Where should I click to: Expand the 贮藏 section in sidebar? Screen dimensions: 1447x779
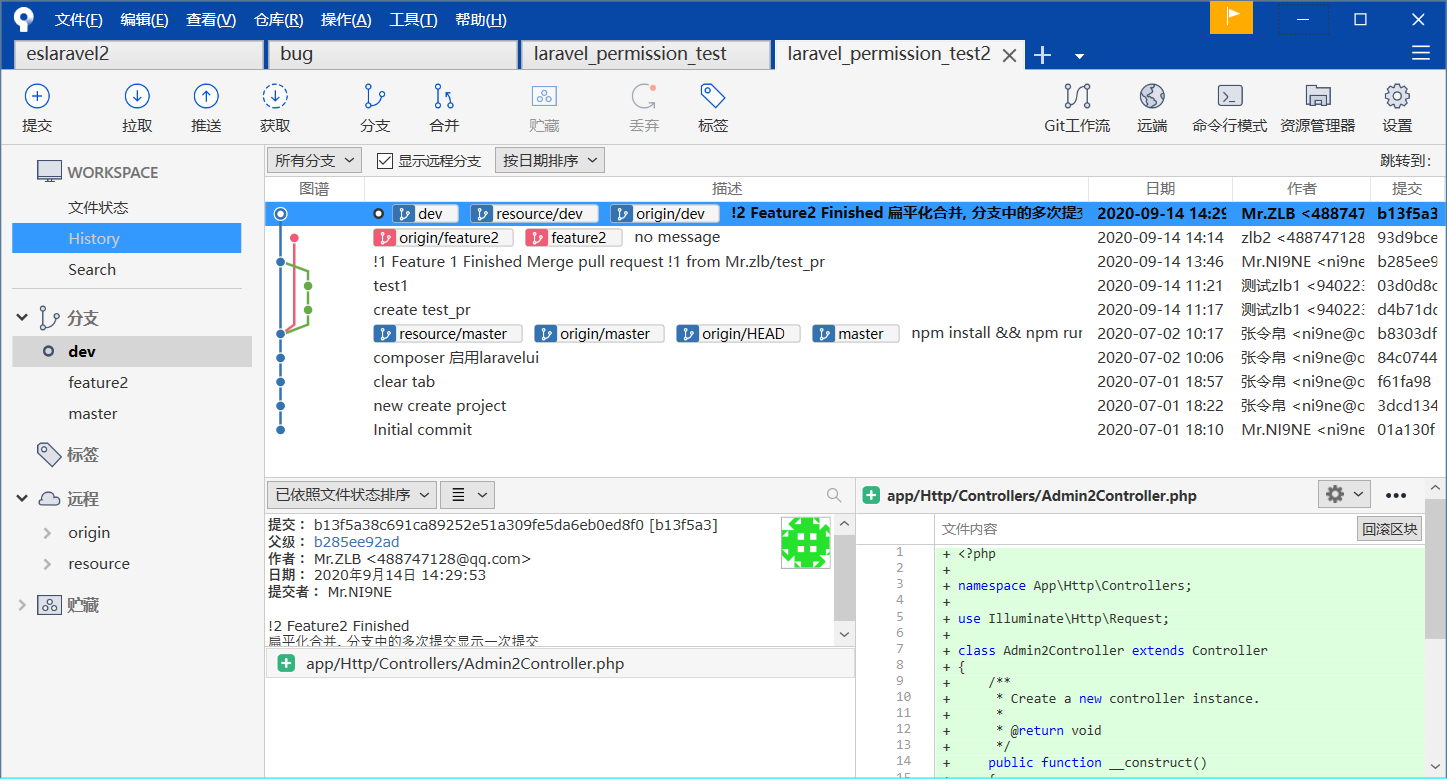(x=23, y=605)
